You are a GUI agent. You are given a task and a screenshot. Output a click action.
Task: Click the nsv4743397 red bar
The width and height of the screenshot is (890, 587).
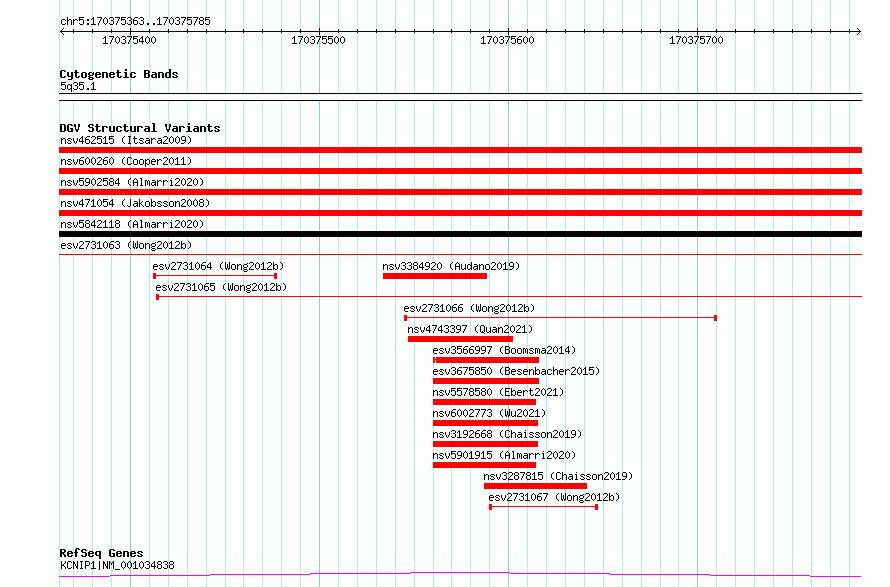click(460, 339)
